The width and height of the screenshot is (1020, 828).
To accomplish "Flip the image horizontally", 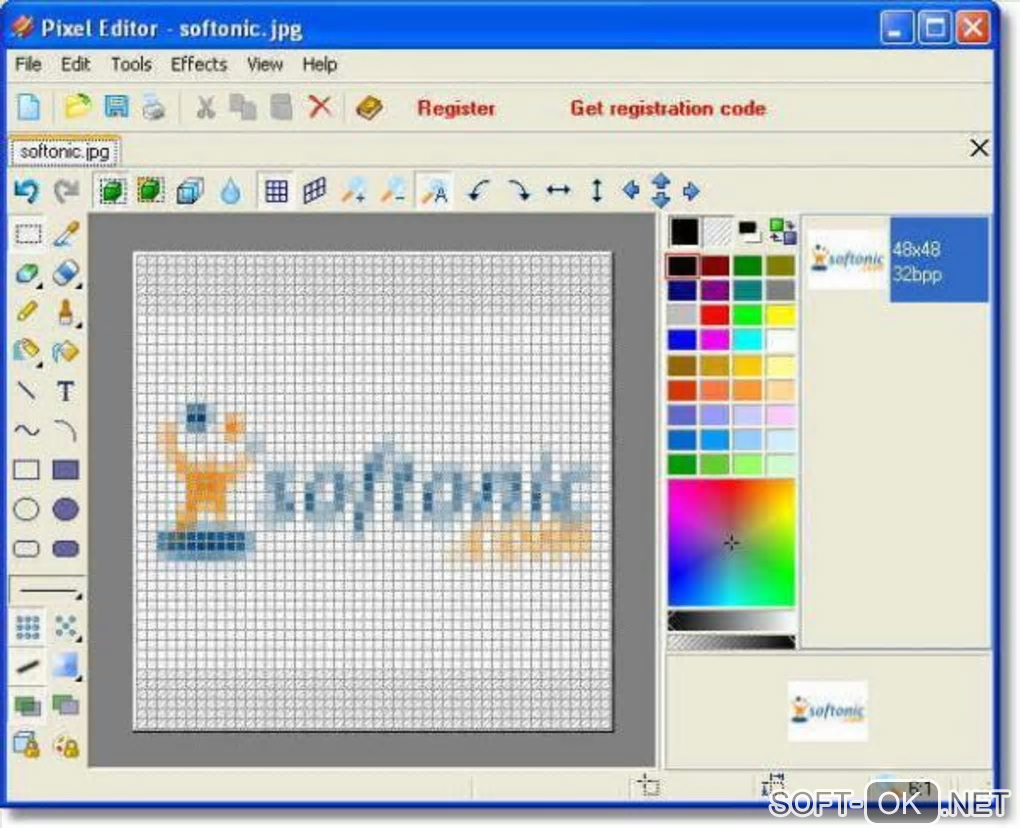I will [558, 191].
